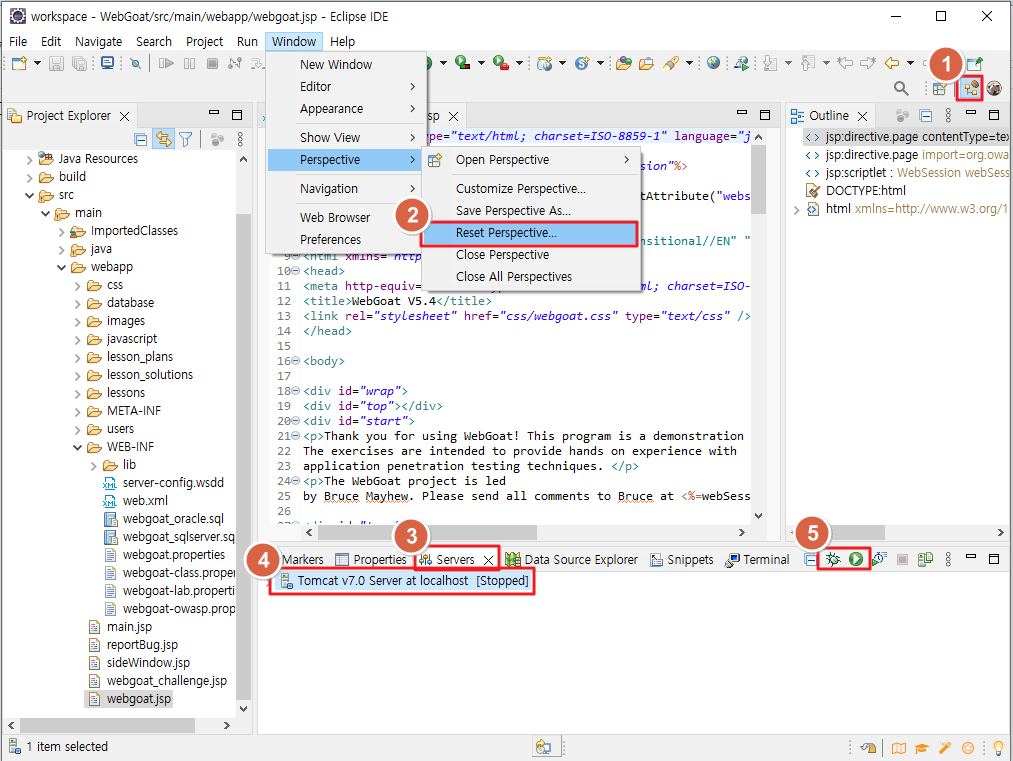The height and width of the screenshot is (761, 1013).
Task: Choose Save Perspective As... entry
Action: click(513, 211)
